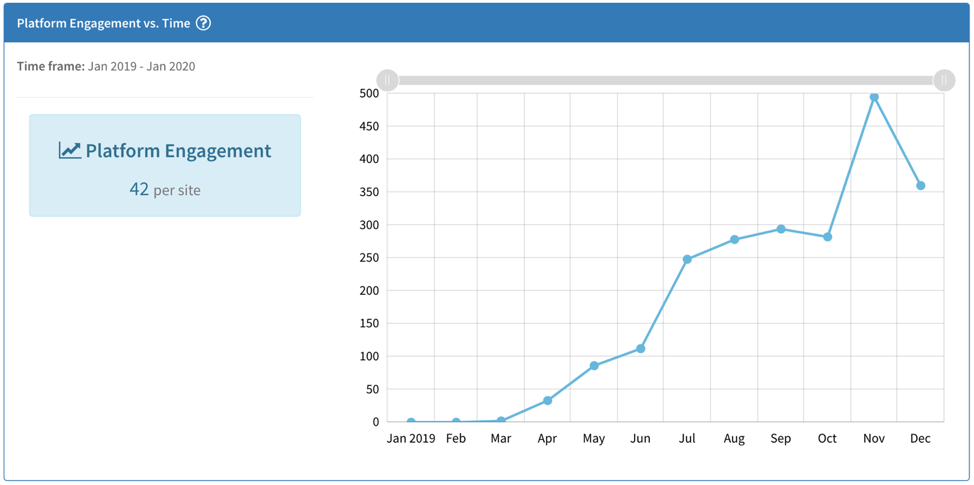The width and height of the screenshot is (974, 485).
Task: Click the 'Platform Engagement vs. Time' panel title
Action: 103,23
